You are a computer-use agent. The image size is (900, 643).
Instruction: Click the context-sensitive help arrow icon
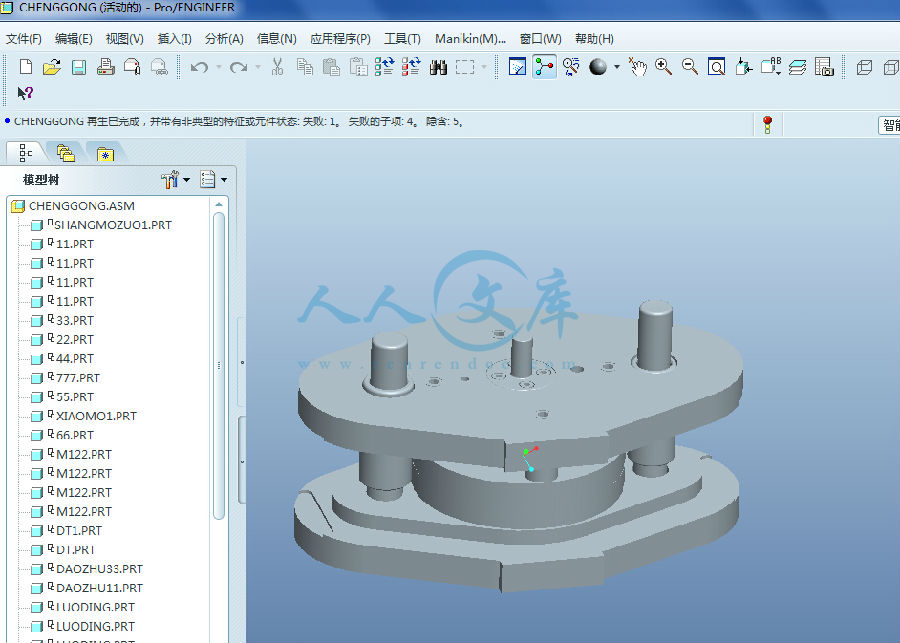25,93
